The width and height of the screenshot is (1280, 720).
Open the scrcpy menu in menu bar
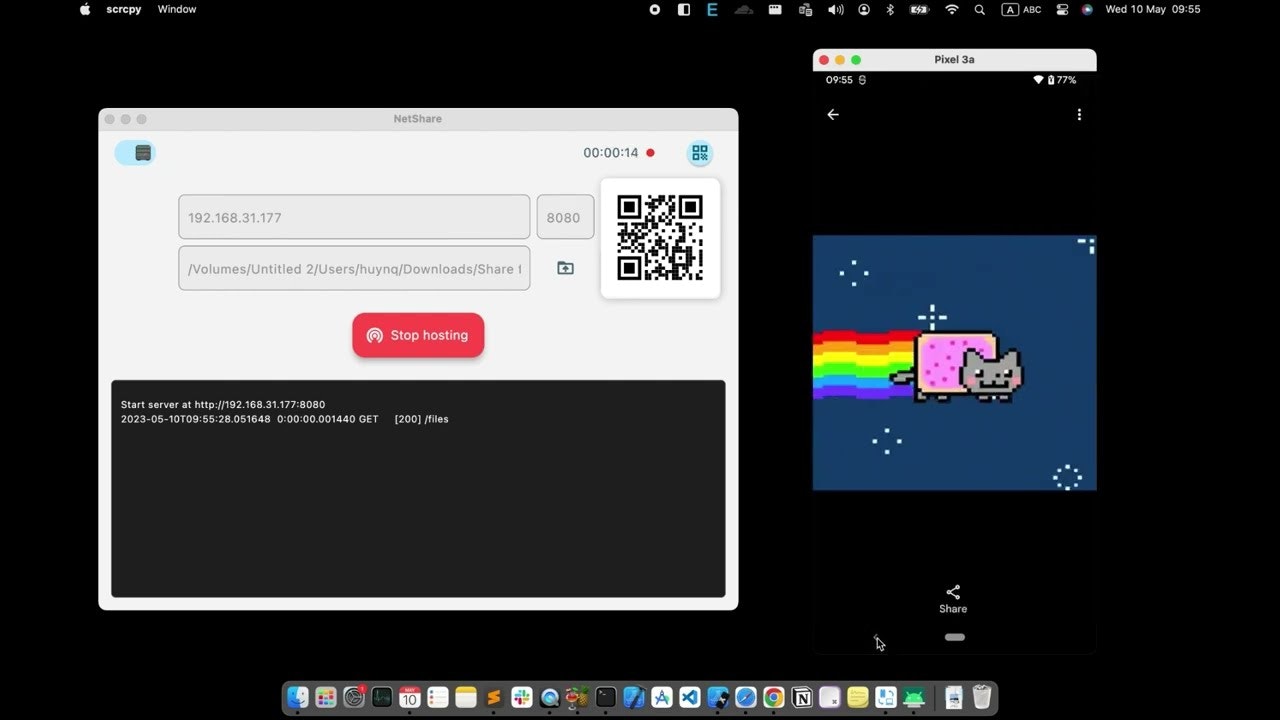click(124, 9)
